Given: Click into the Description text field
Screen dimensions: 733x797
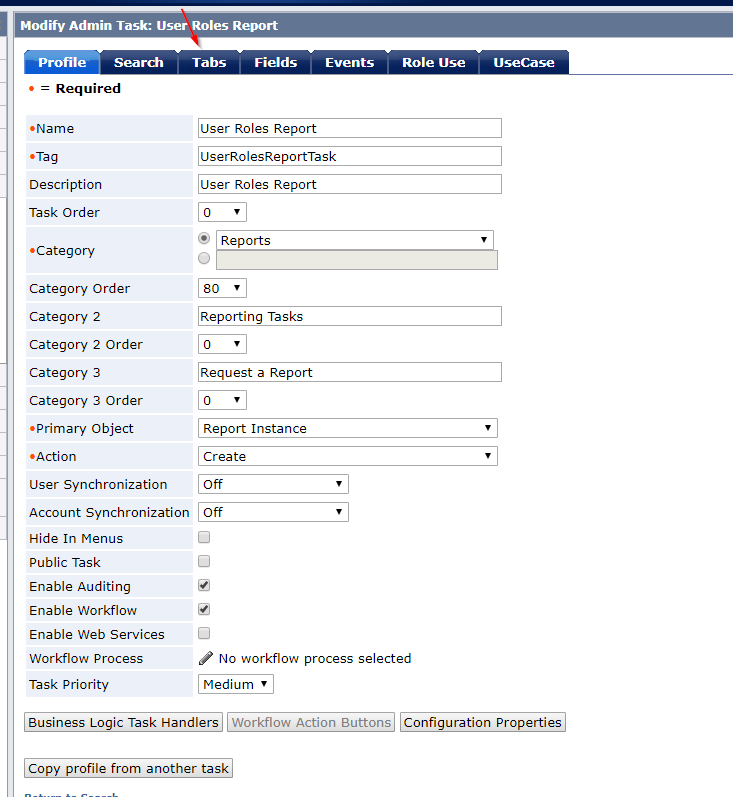Looking at the screenshot, I should click(x=350, y=184).
